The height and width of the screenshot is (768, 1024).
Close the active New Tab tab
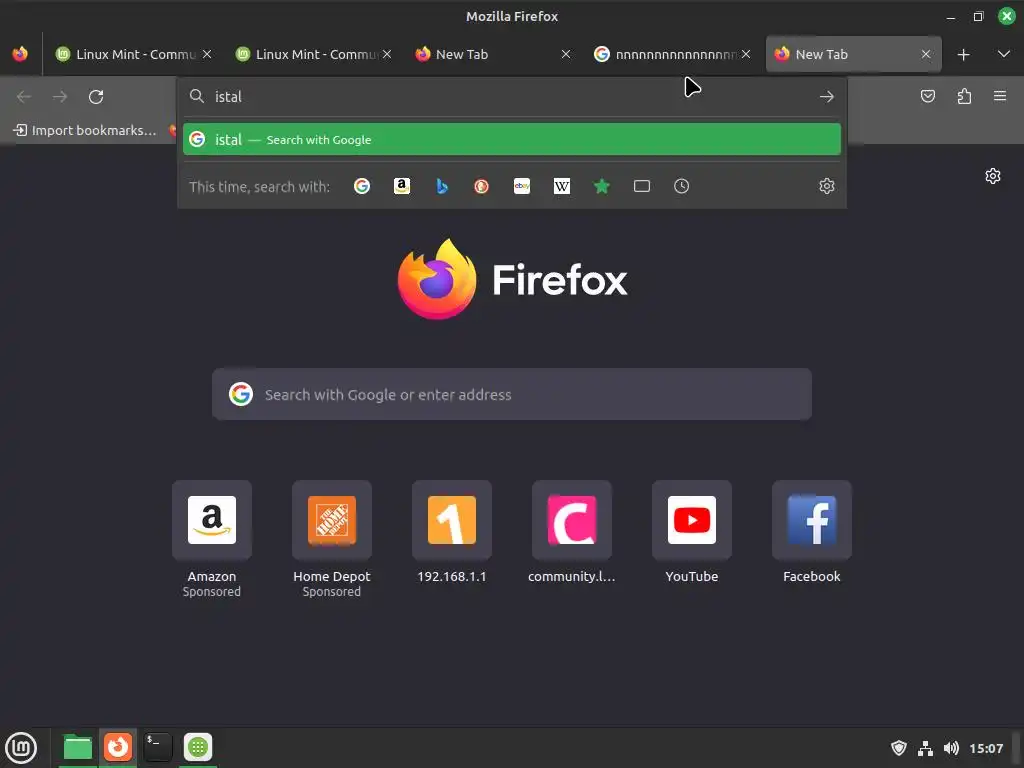tap(926, 54)
